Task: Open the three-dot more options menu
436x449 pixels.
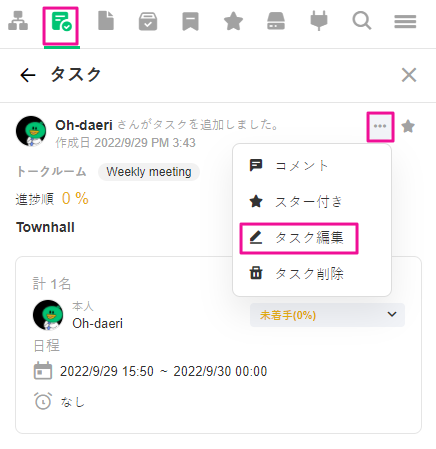Action: pos(380,126)
